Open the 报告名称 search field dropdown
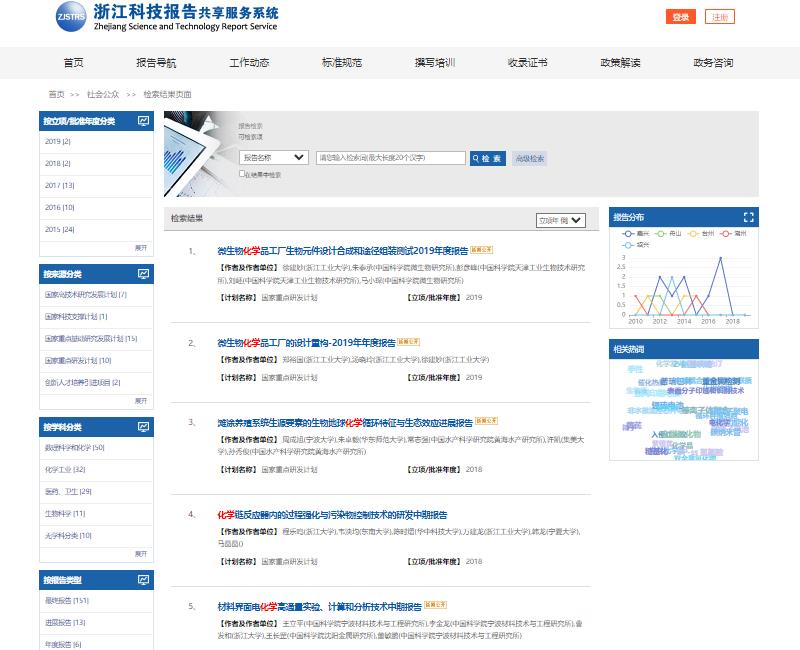 click(x=274, y=158)
